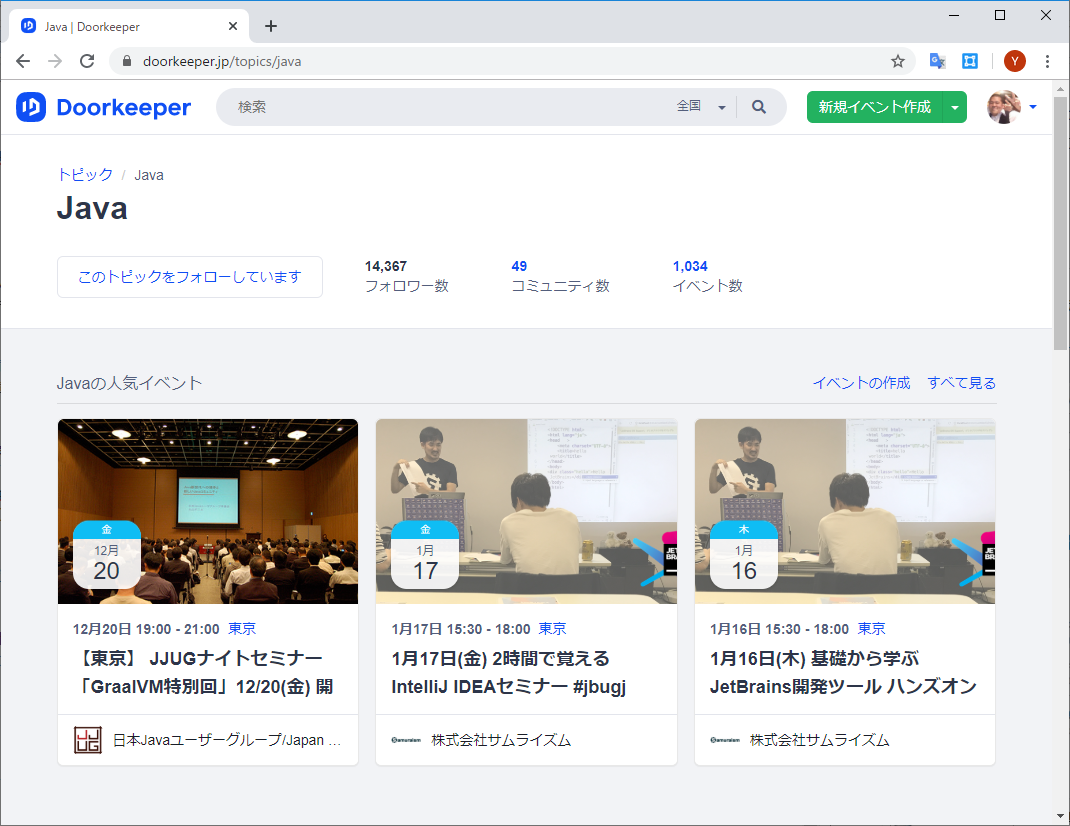
Task: Close the Java | Doorkeeper tab
Action: (233, 26)
